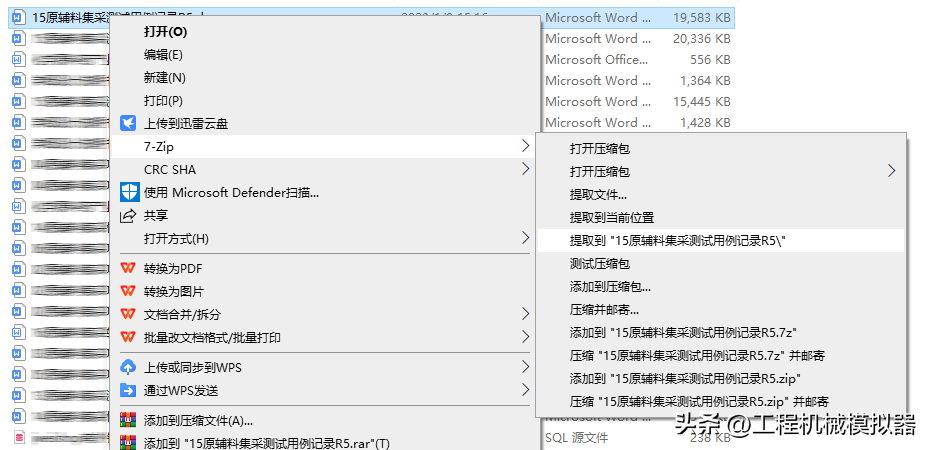The height and width of the screenshot is (450, 930).
Task: Click the Xunlei cloud upload icon
Action: [128, 123]
